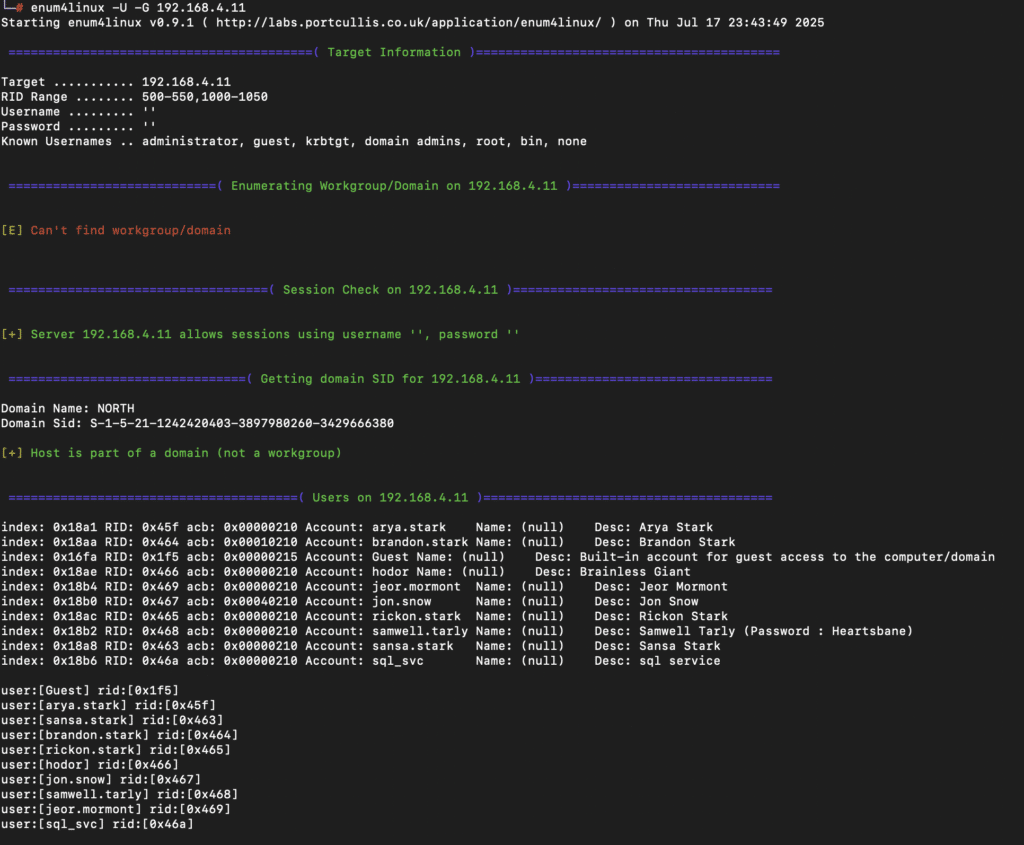Select acb value 0x00010210 on brandon.stark row
The width and height of the screenshot is (1024, 845).
[x=260, y=543]
